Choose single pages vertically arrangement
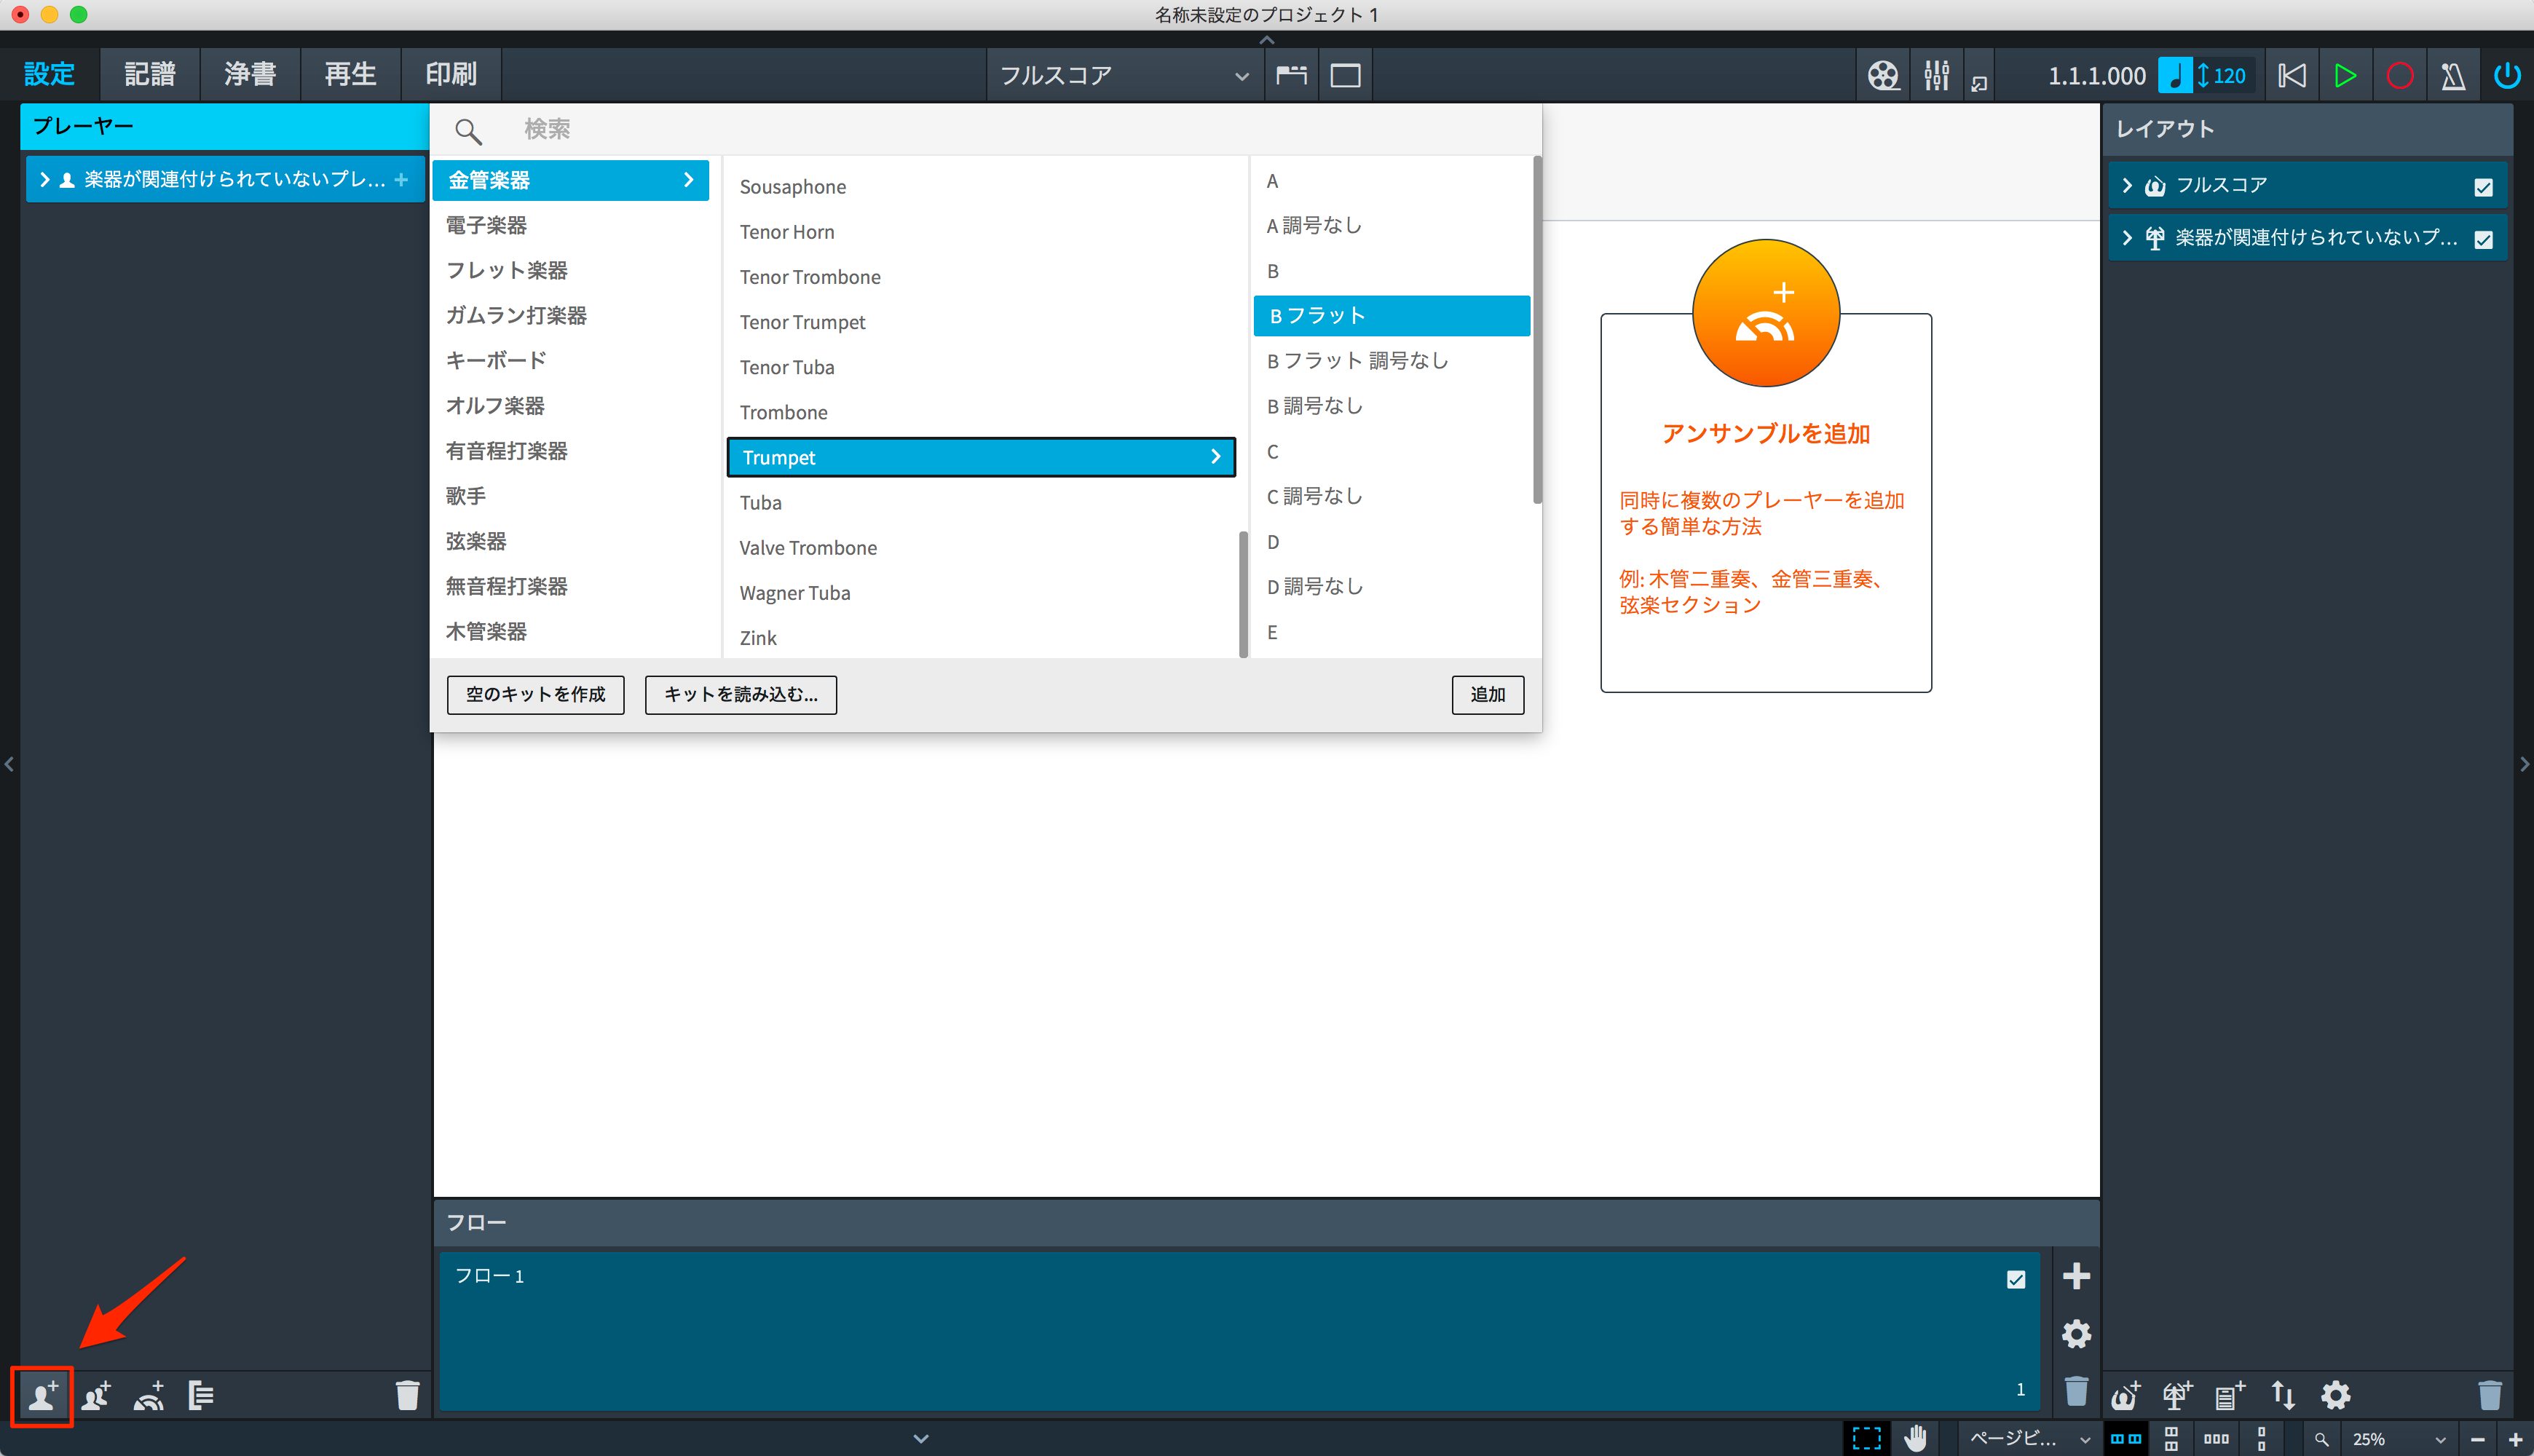 pyautogui.click(x=2262, y=1438)
